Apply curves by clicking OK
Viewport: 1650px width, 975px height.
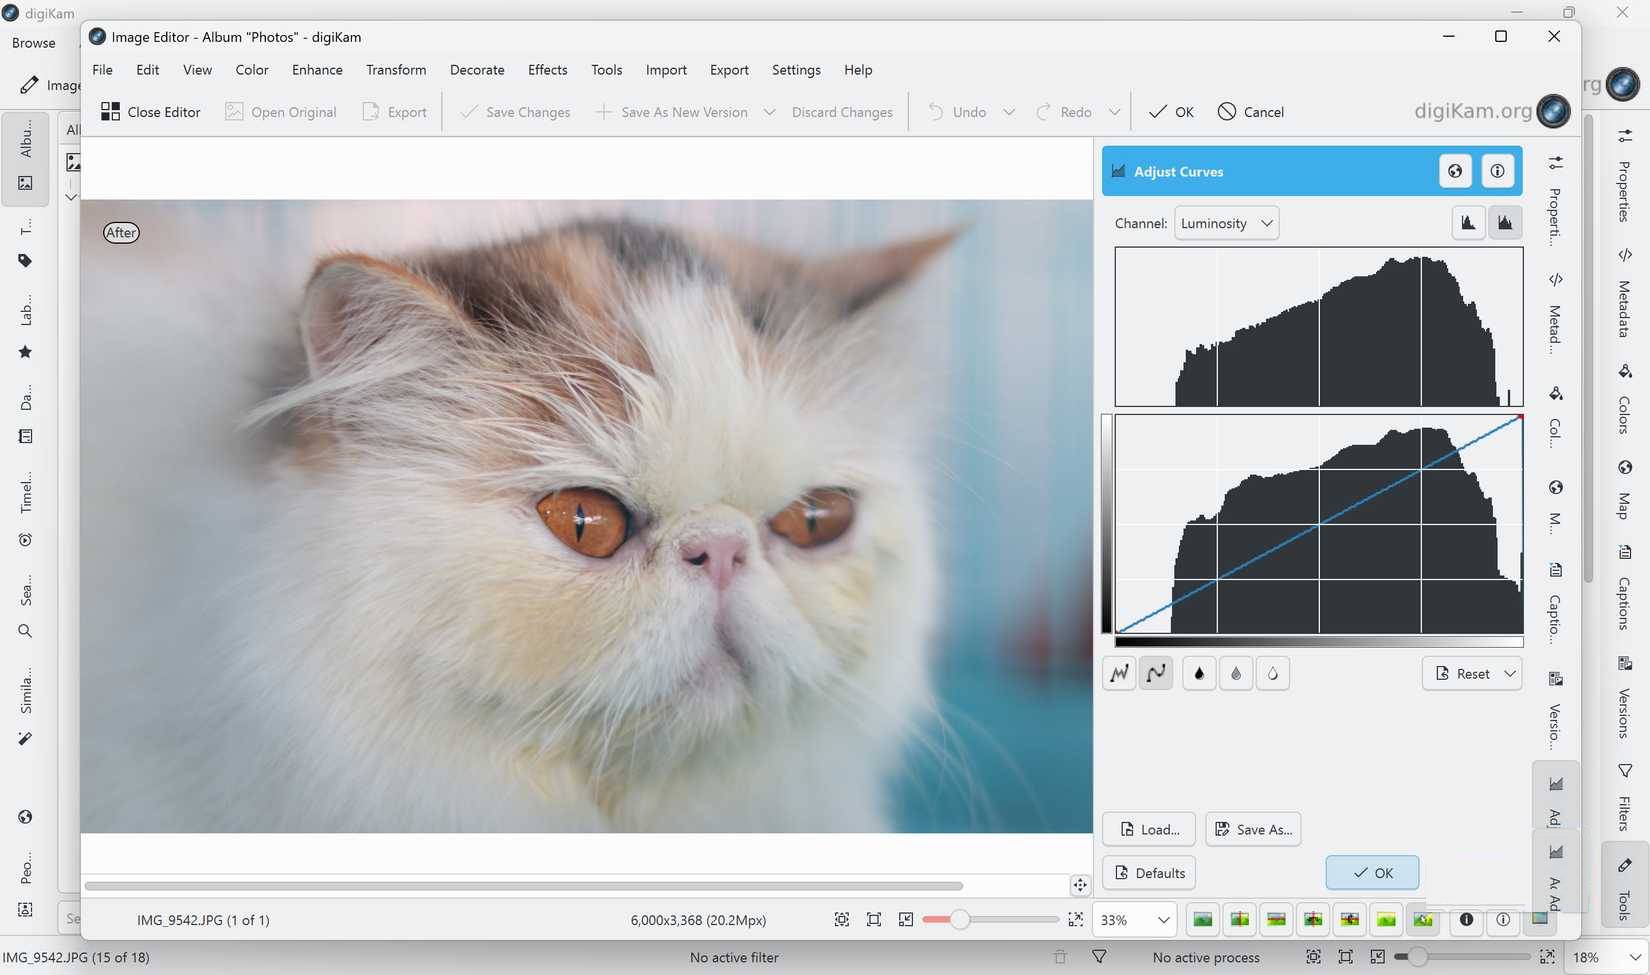1371,872
